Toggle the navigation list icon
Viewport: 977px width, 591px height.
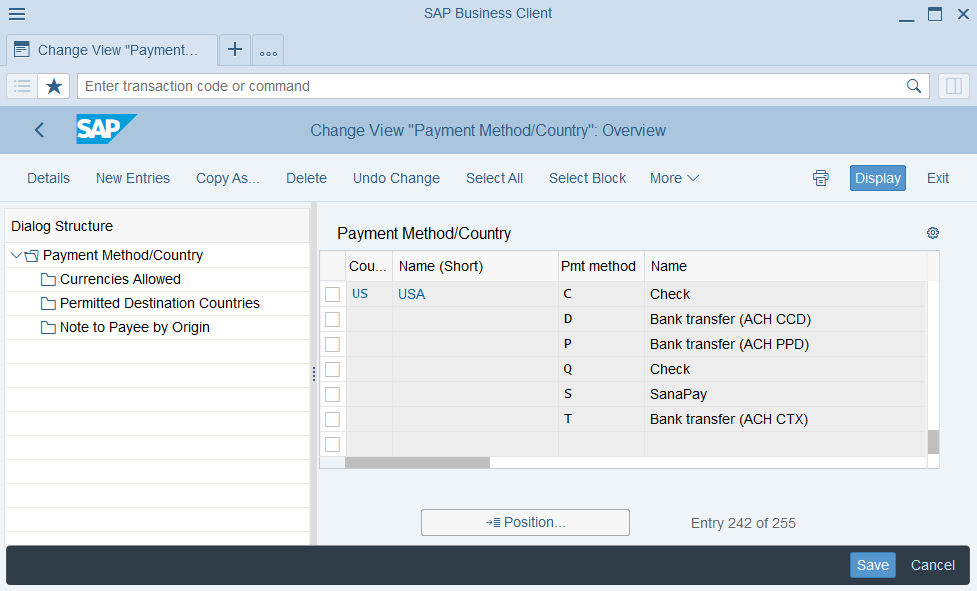(22, 86)
